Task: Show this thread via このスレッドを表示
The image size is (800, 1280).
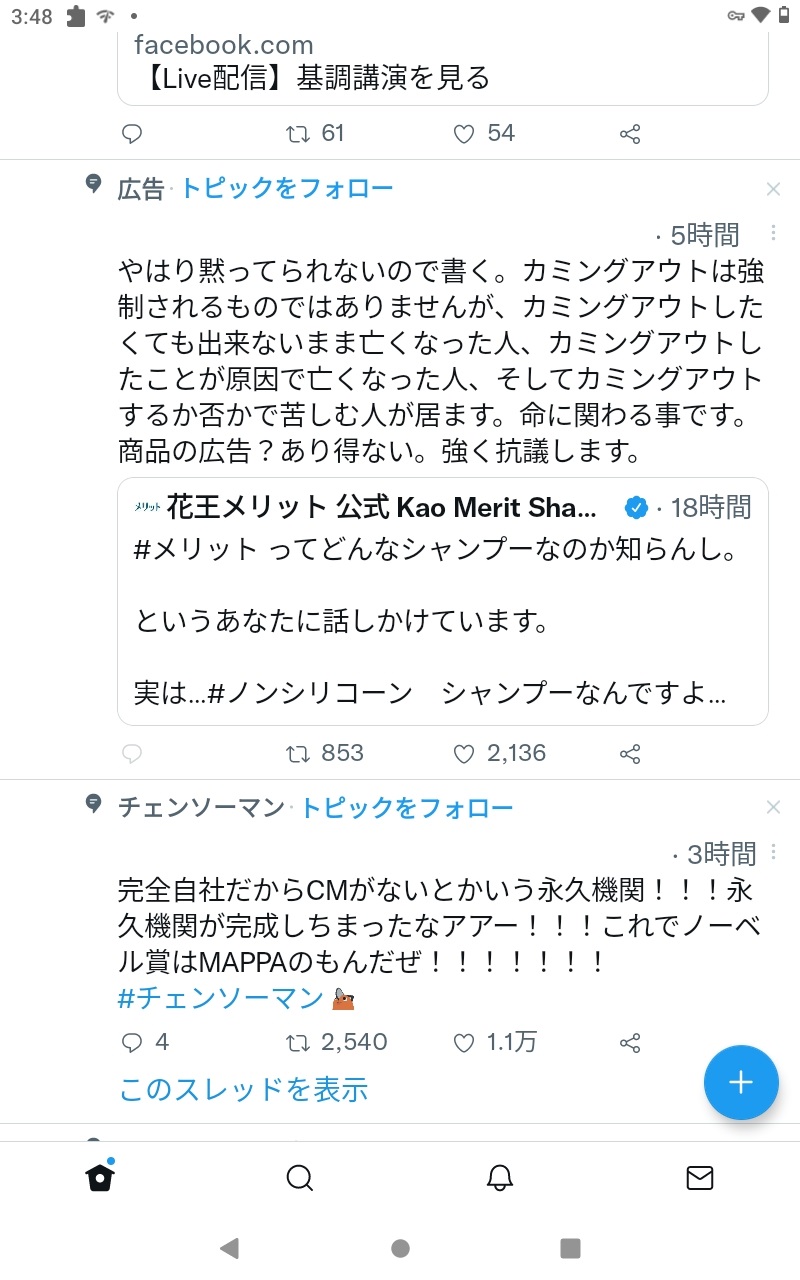Action: [x=243, y=1089]
